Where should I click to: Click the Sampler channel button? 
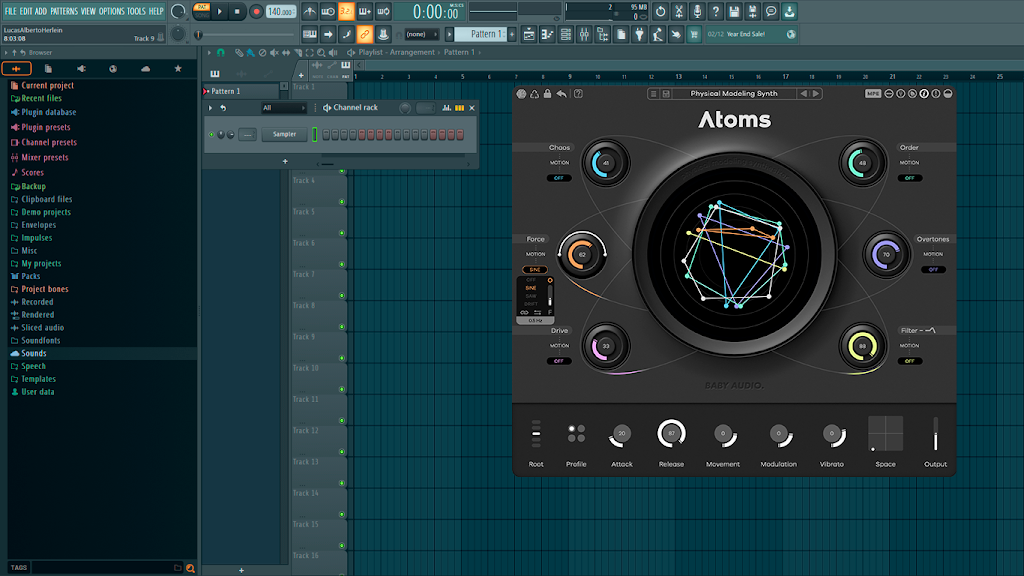pyautogui.click(x=284, y=135)
